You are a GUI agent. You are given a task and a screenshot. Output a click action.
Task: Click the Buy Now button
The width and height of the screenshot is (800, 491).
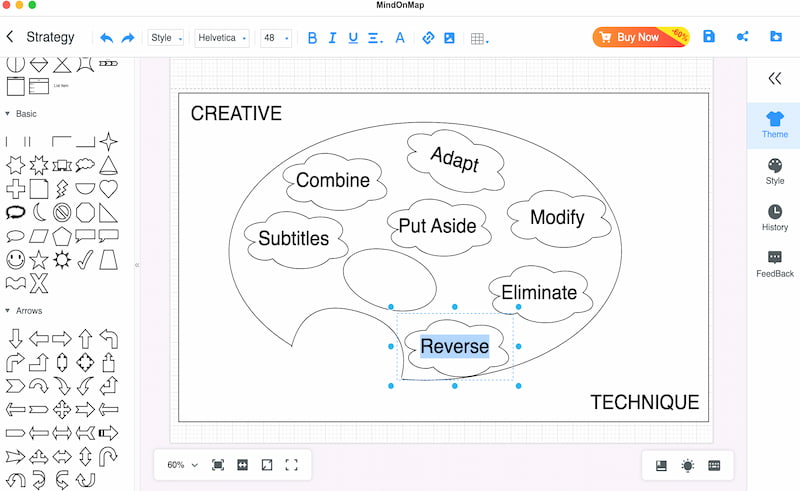pos(641,37)
